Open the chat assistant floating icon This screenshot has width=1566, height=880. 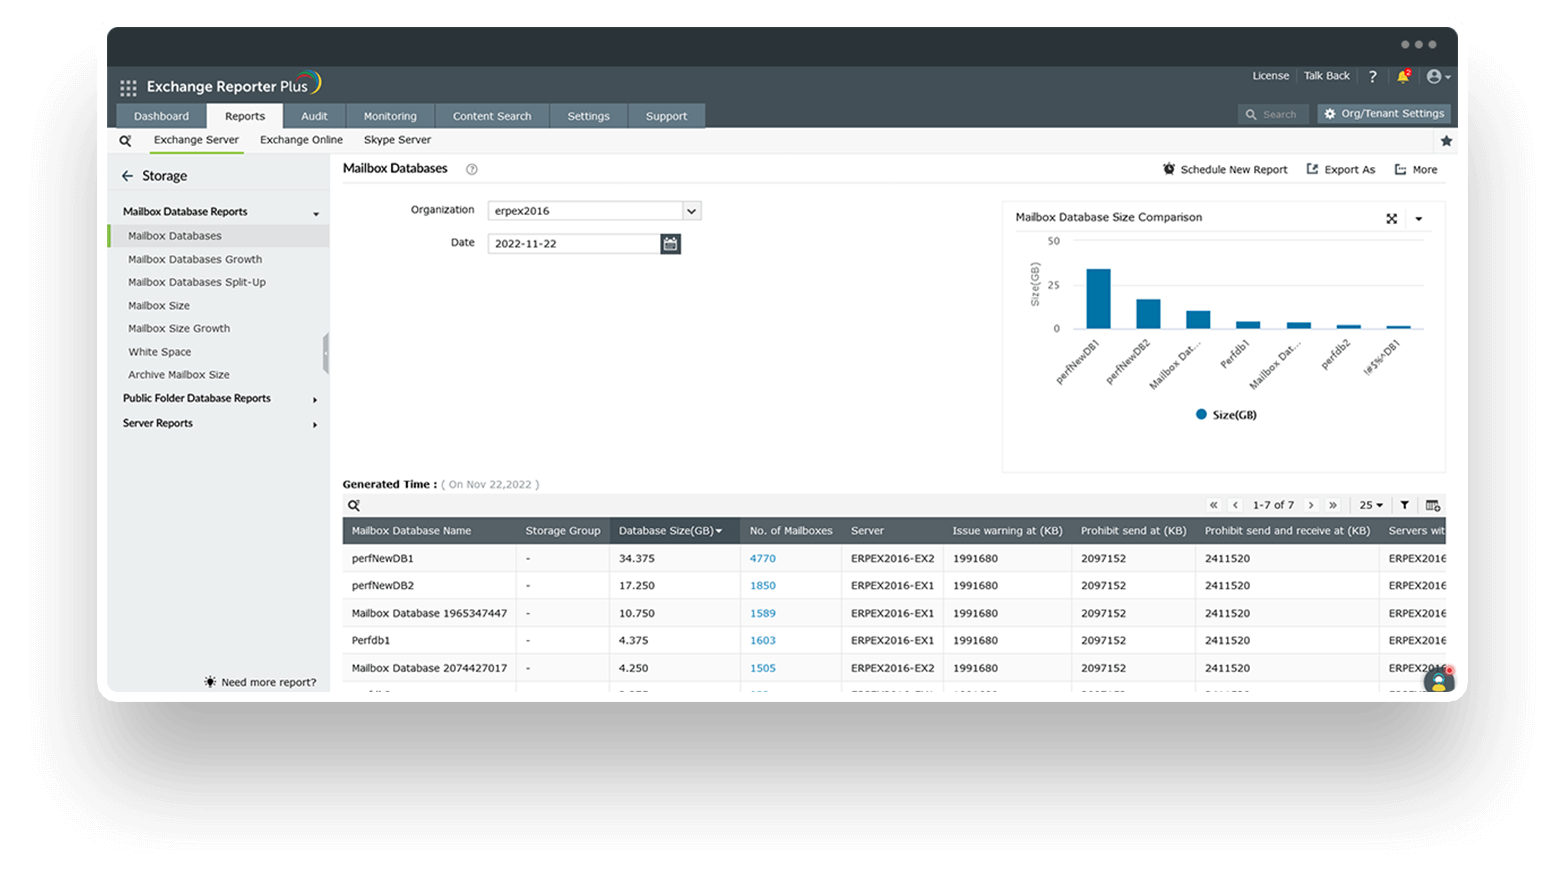tap(1438, 680)
